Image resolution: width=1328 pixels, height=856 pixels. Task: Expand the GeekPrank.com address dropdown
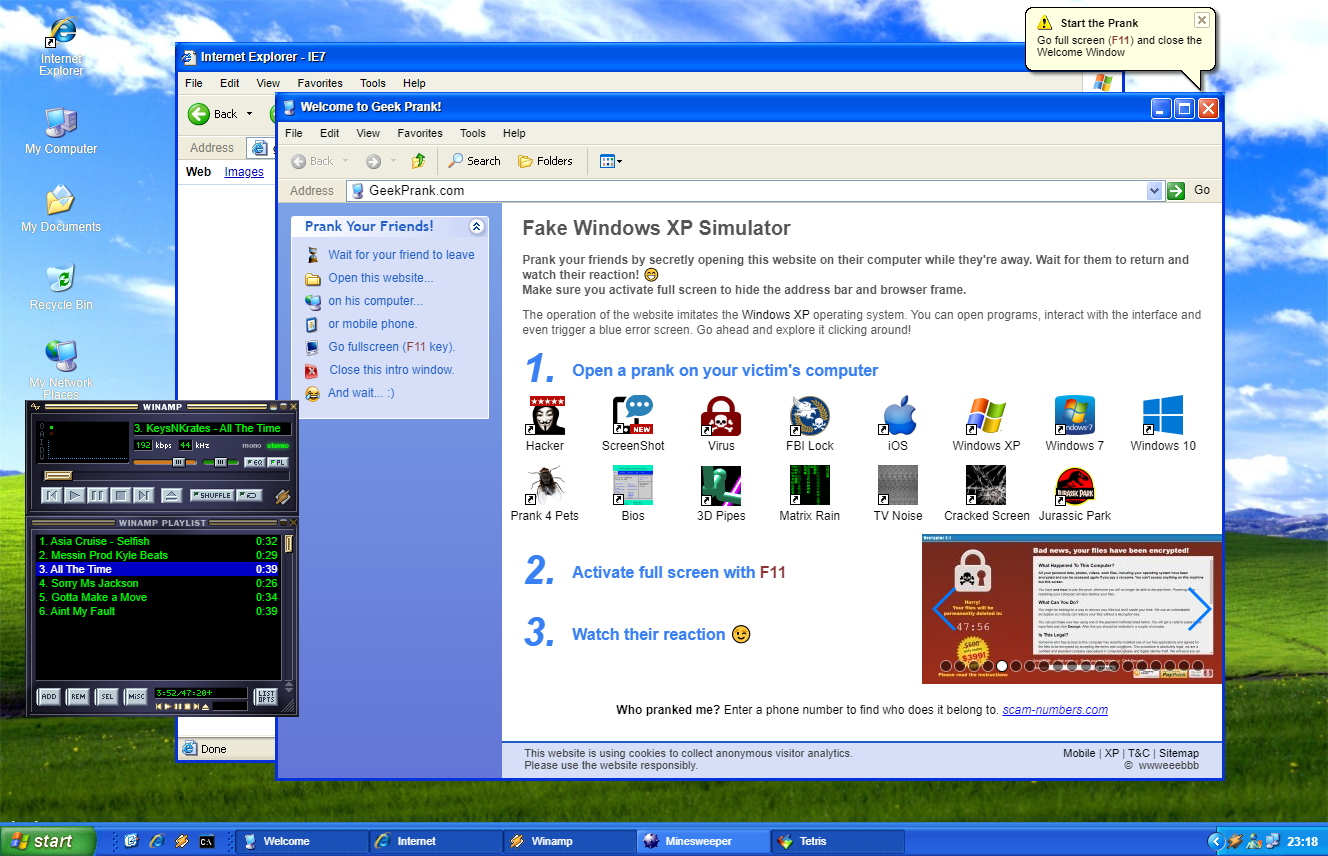[1155, 190]
